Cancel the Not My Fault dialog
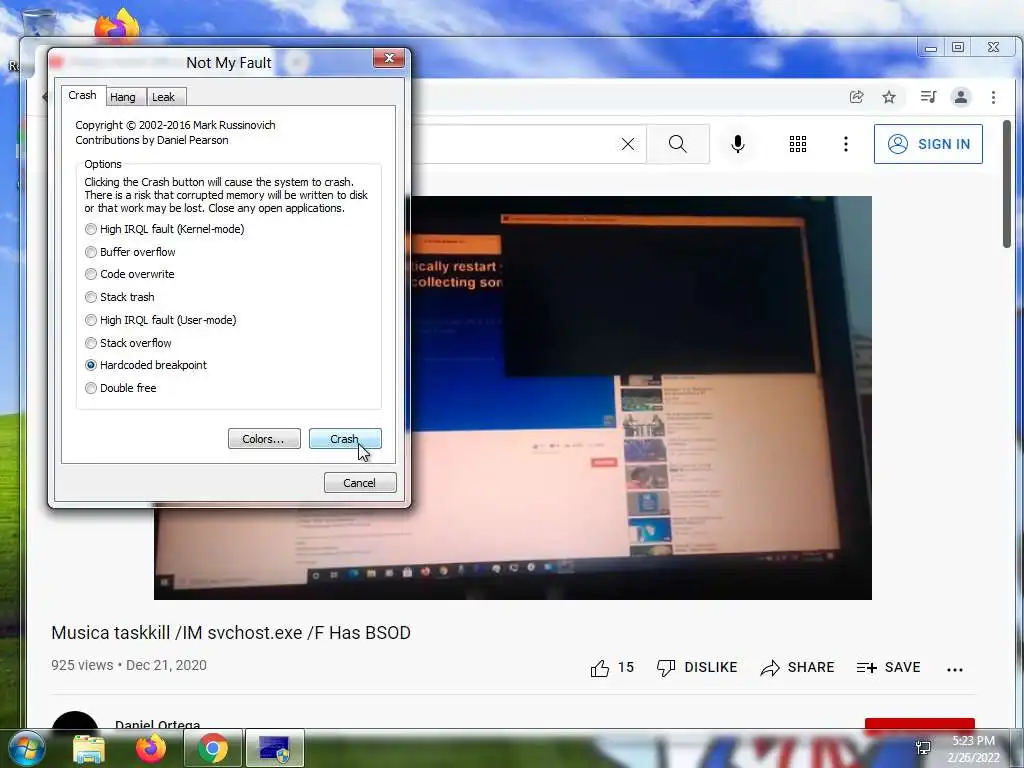This screenshot has width=1024, height=768. (360, 483)
